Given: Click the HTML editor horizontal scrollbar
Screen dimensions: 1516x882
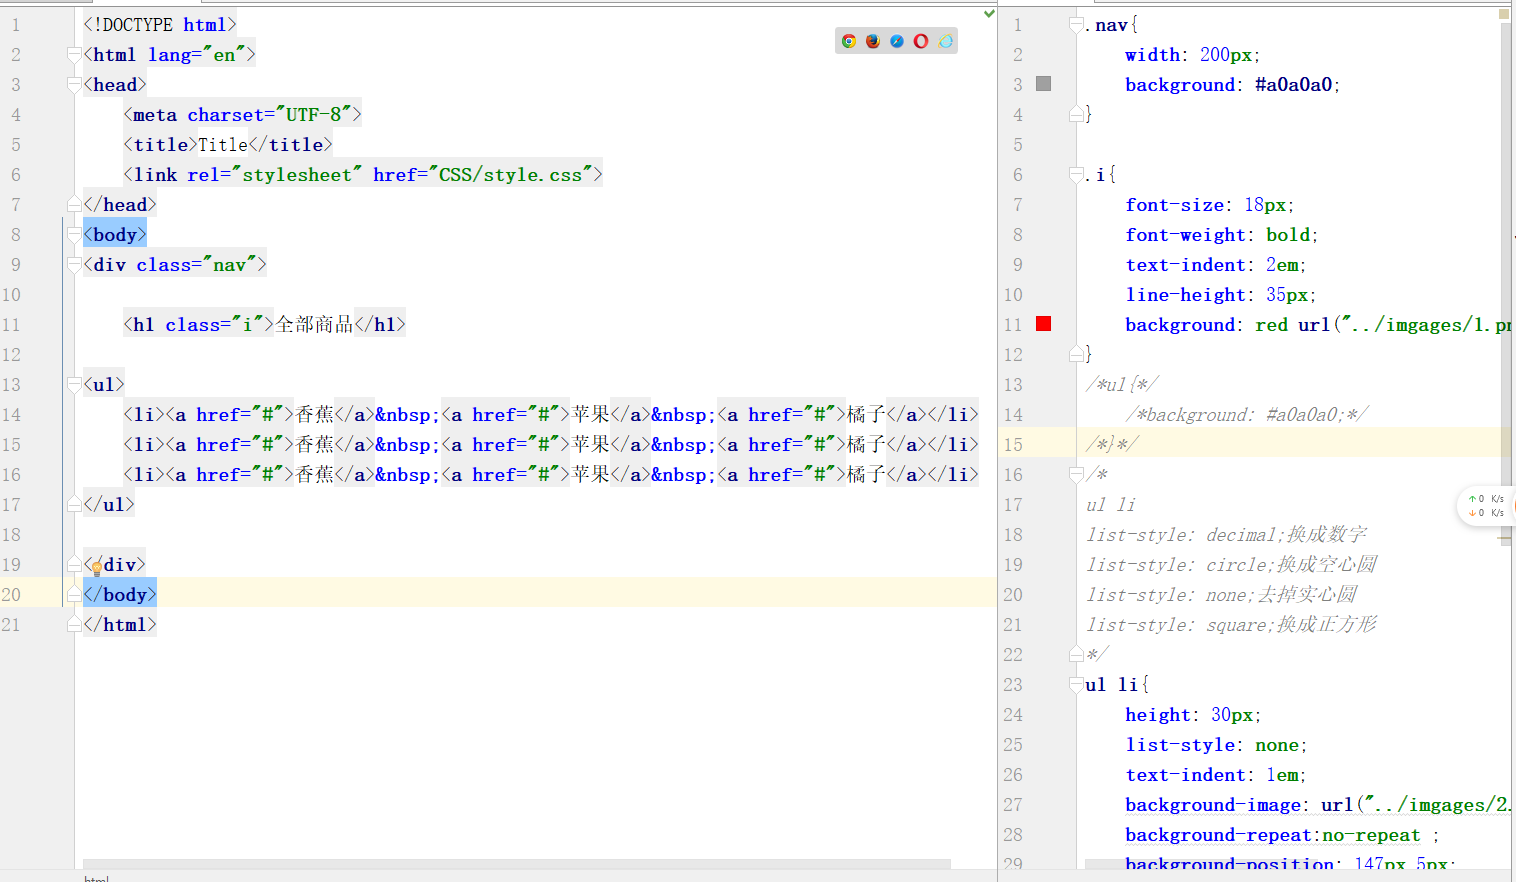Looking at the screenshot, I should tap(517, 864).
